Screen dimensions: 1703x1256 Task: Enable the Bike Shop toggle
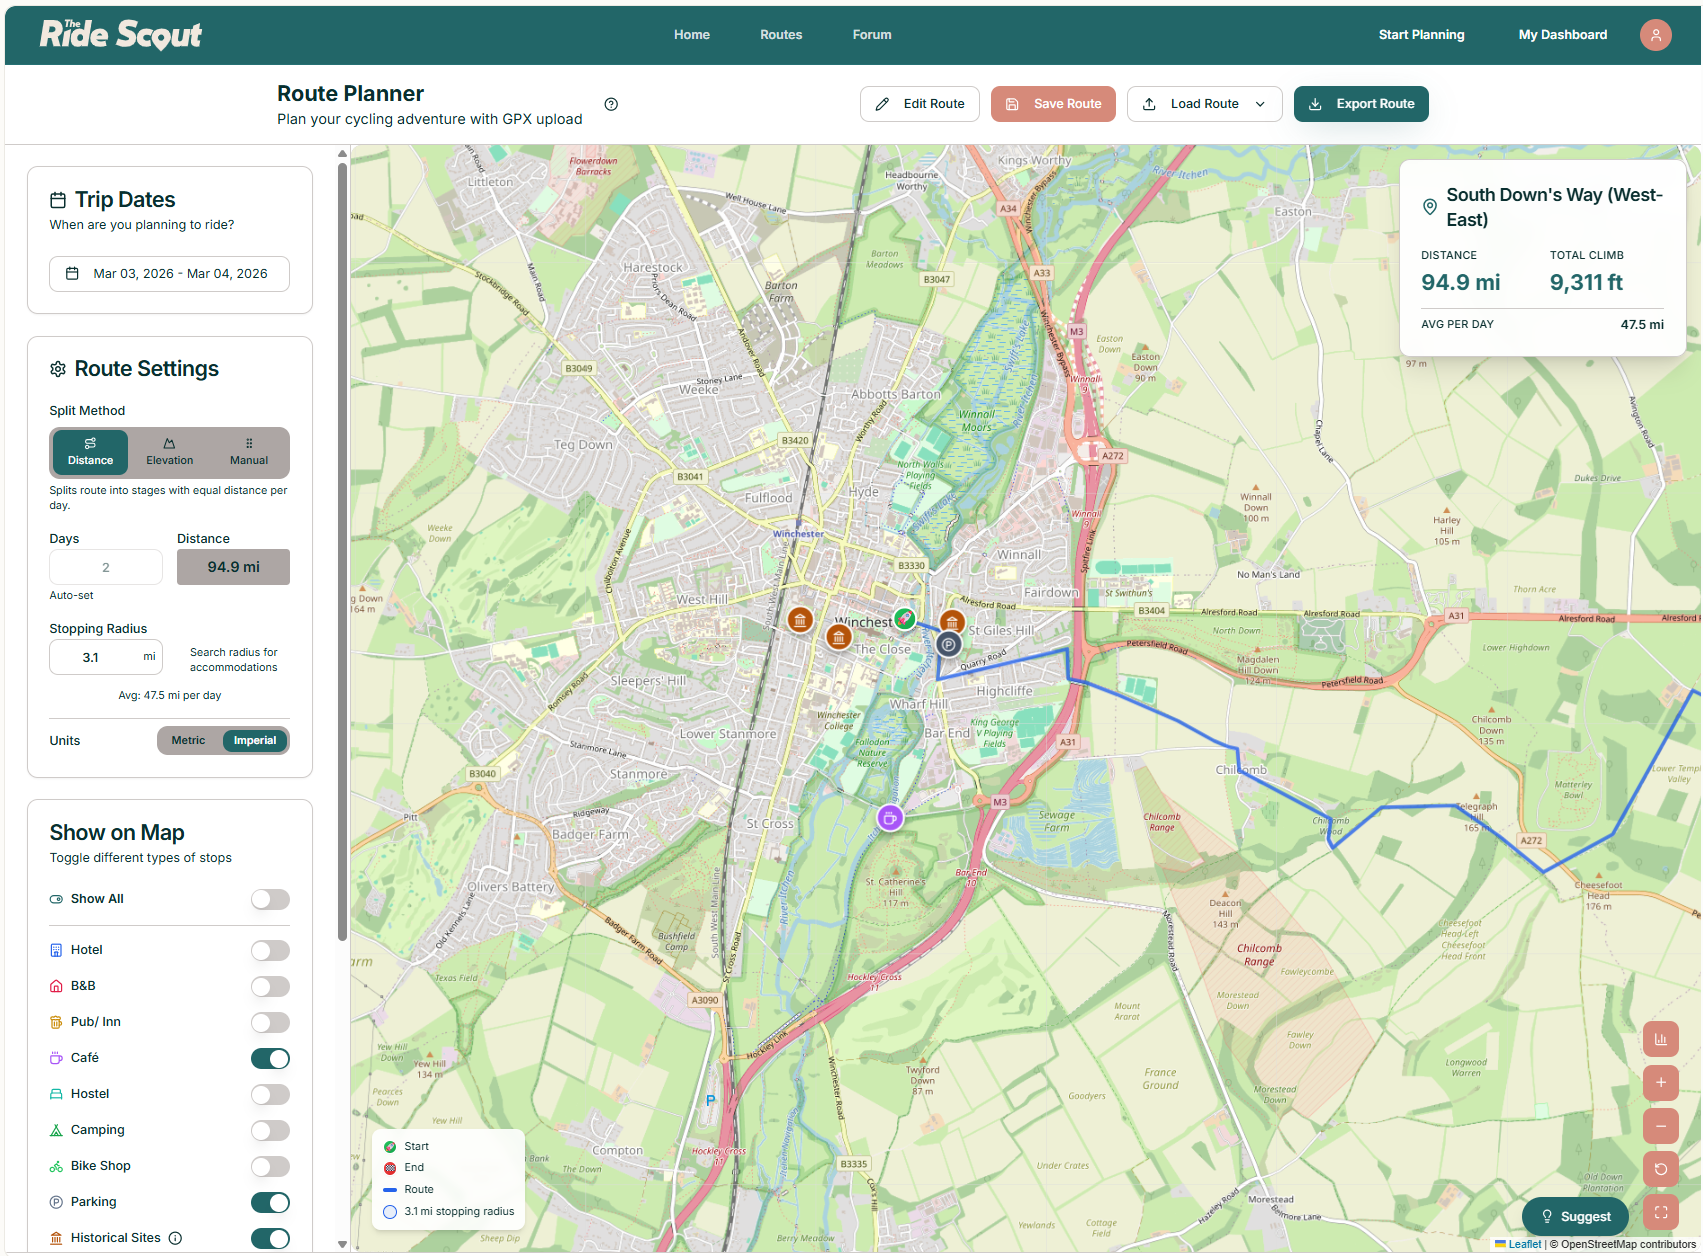click(270, 1166)
